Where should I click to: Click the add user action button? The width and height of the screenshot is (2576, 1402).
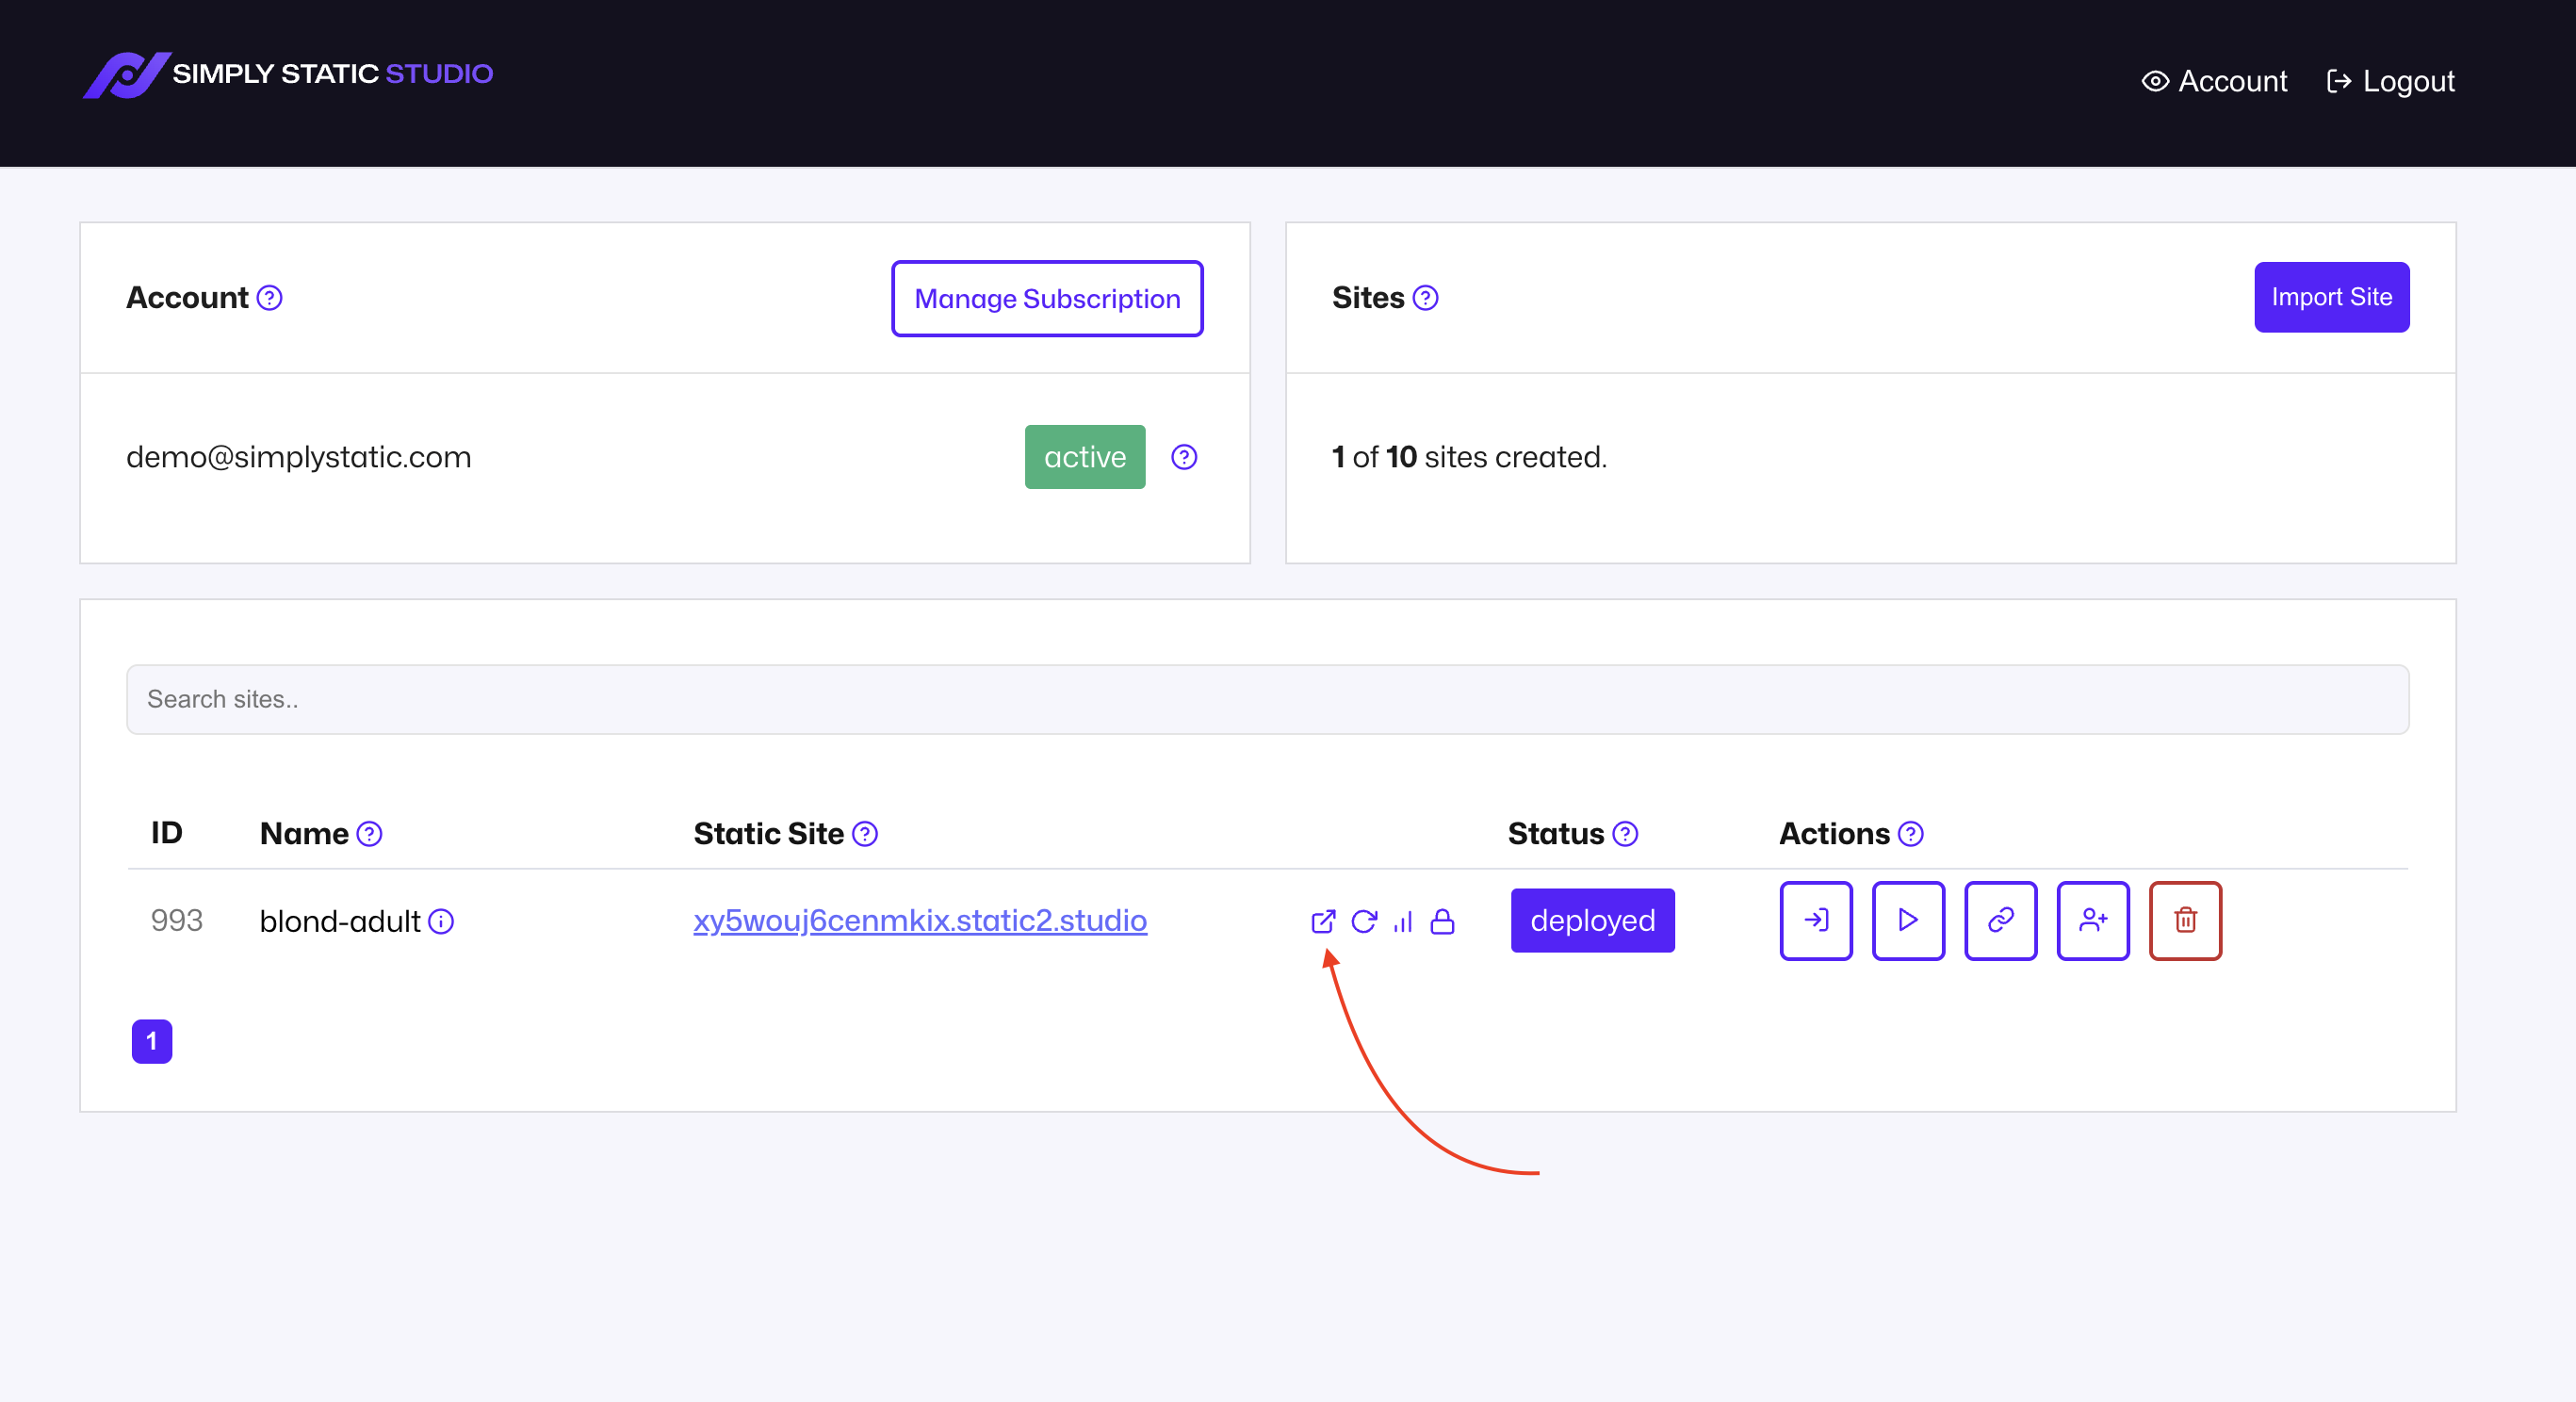click(2092, 920)
